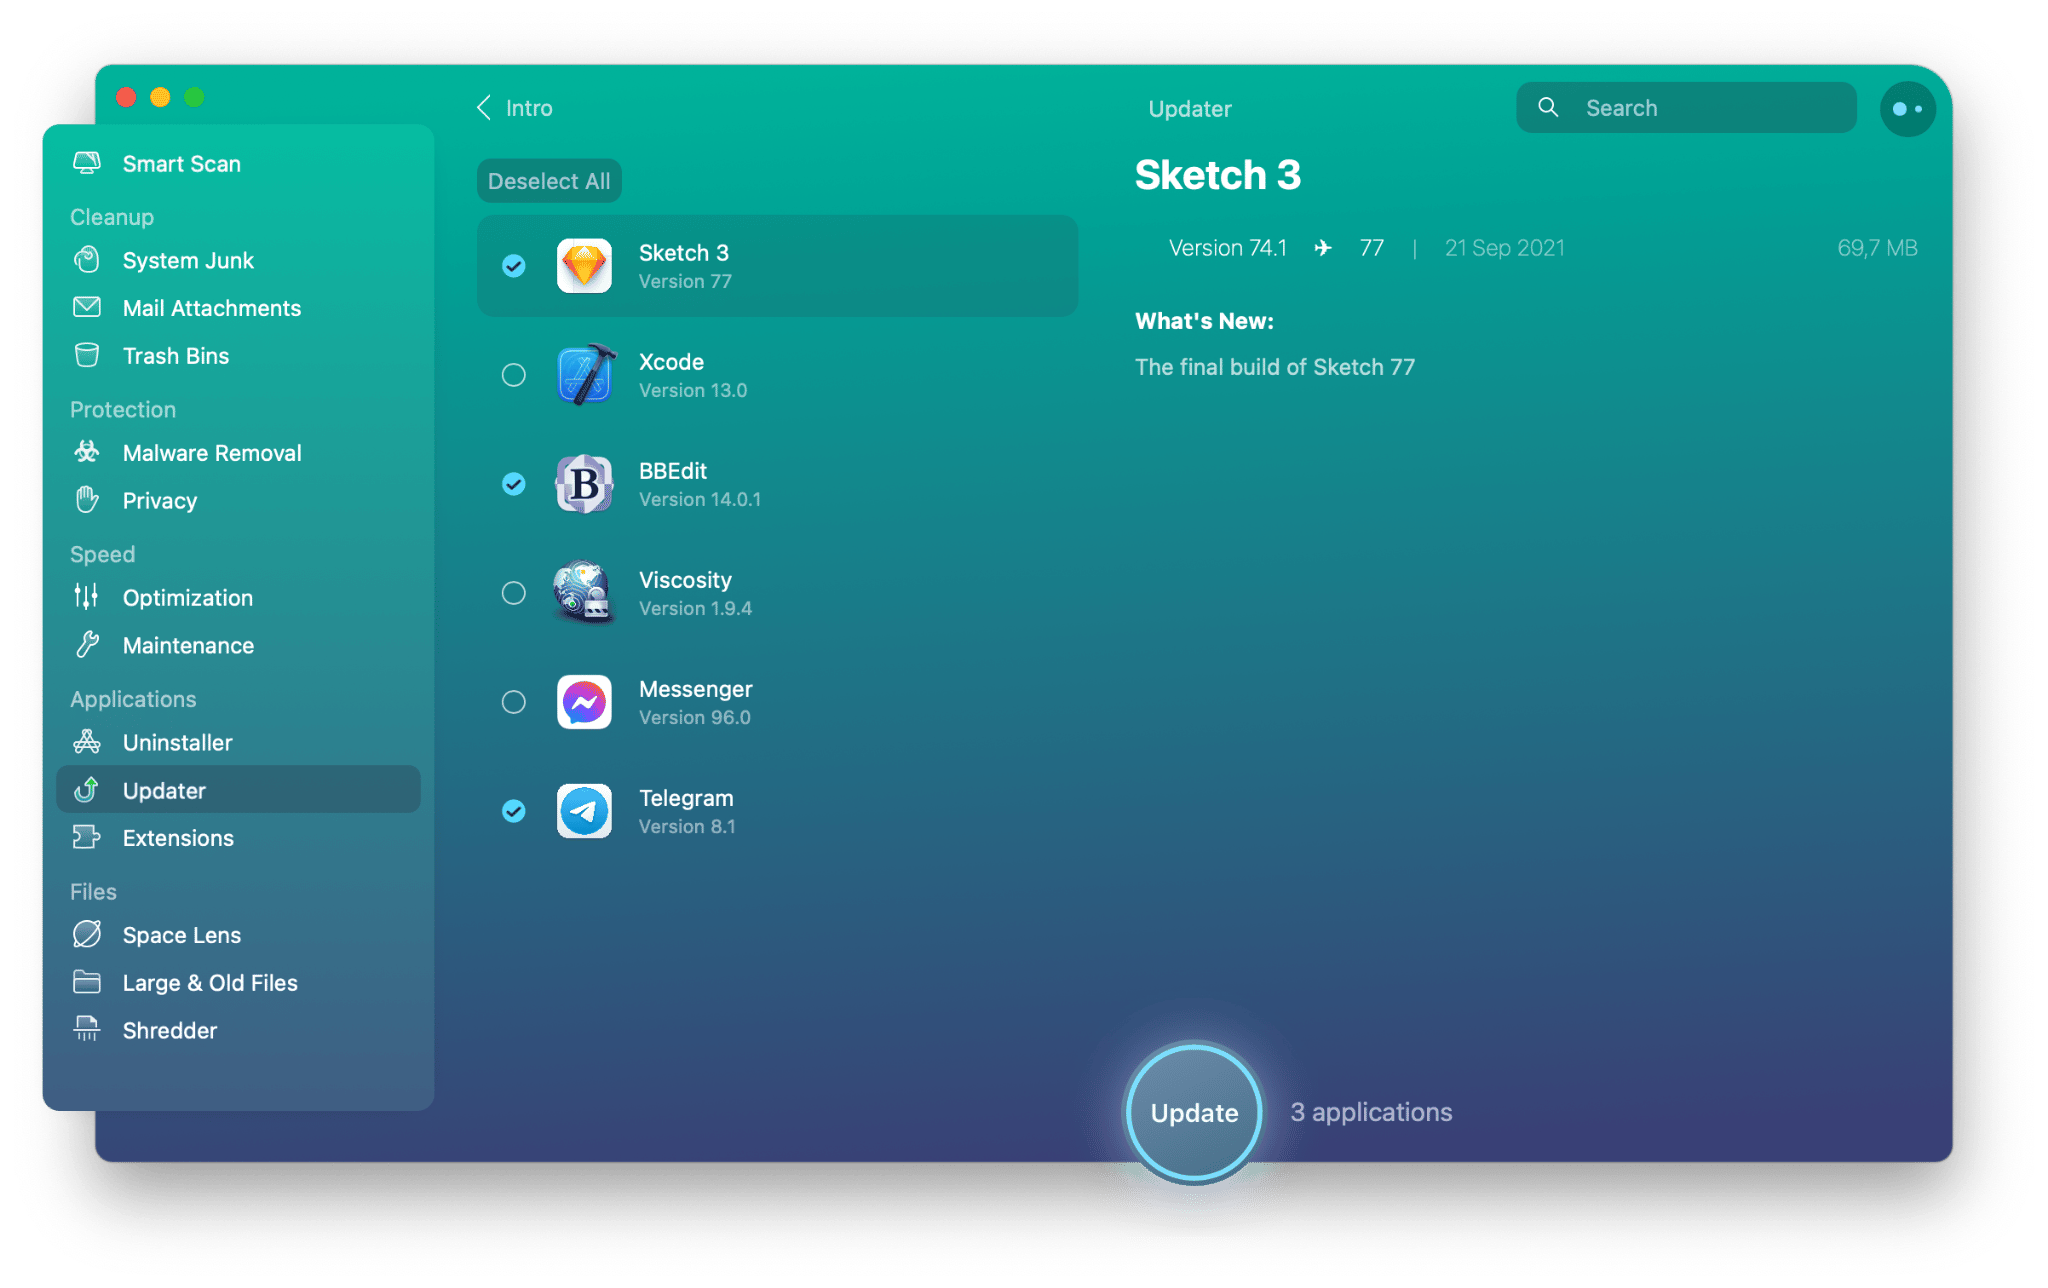
Task: Click the Optimization sliders icon
Action: [87, 597]
